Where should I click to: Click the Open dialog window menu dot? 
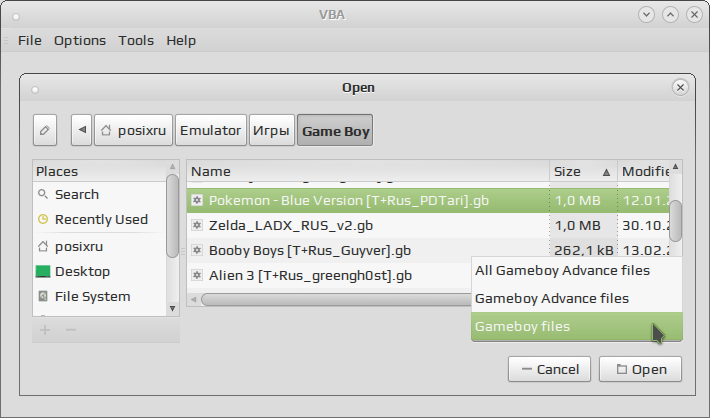pyautogui.click(x=35, y=90)
